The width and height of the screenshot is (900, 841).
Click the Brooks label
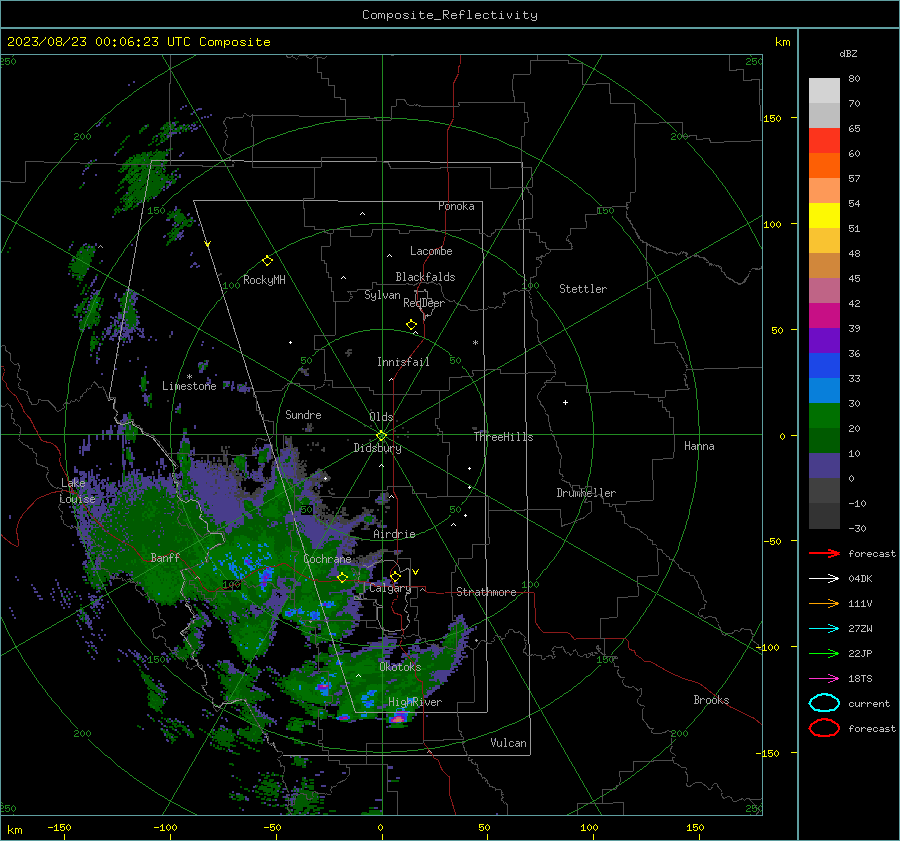click(711, 700)
